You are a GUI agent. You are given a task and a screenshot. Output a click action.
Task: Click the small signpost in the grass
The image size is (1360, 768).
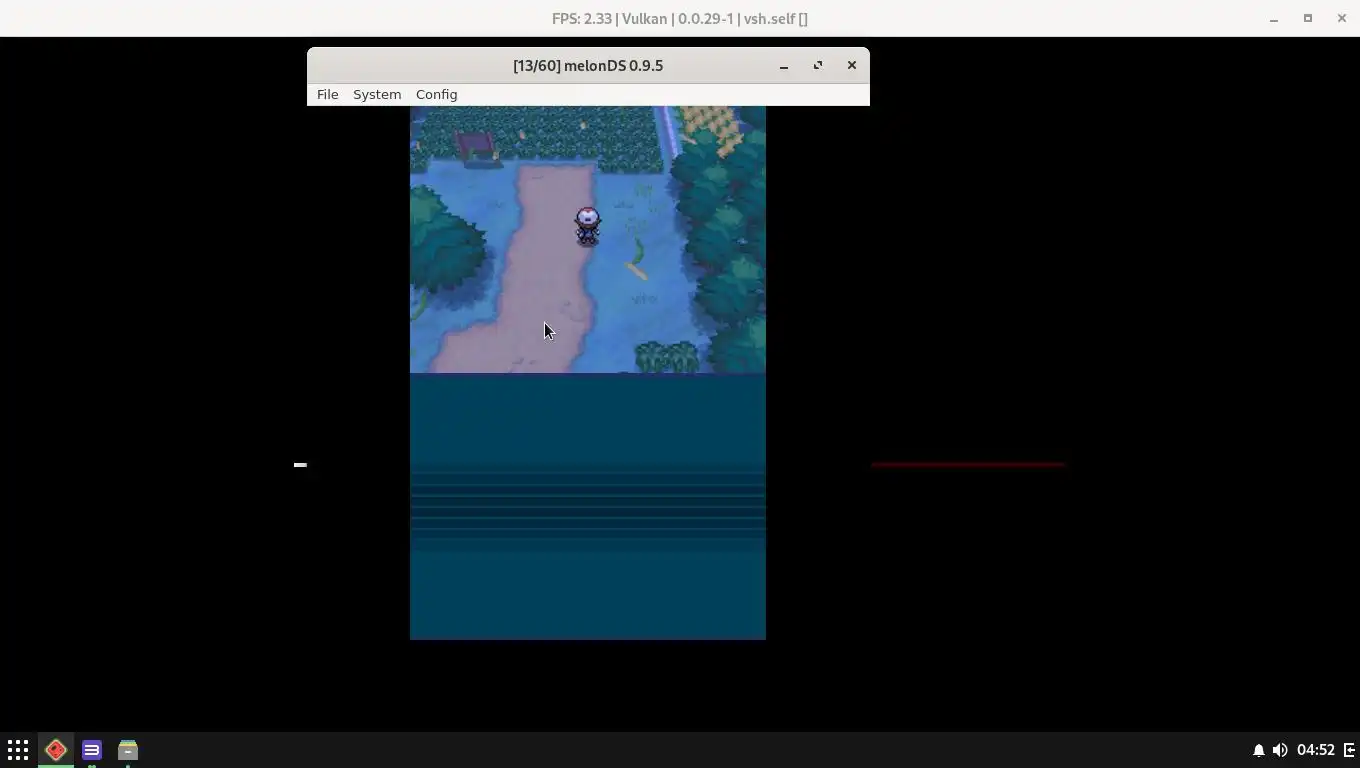[x=476, y=146]
